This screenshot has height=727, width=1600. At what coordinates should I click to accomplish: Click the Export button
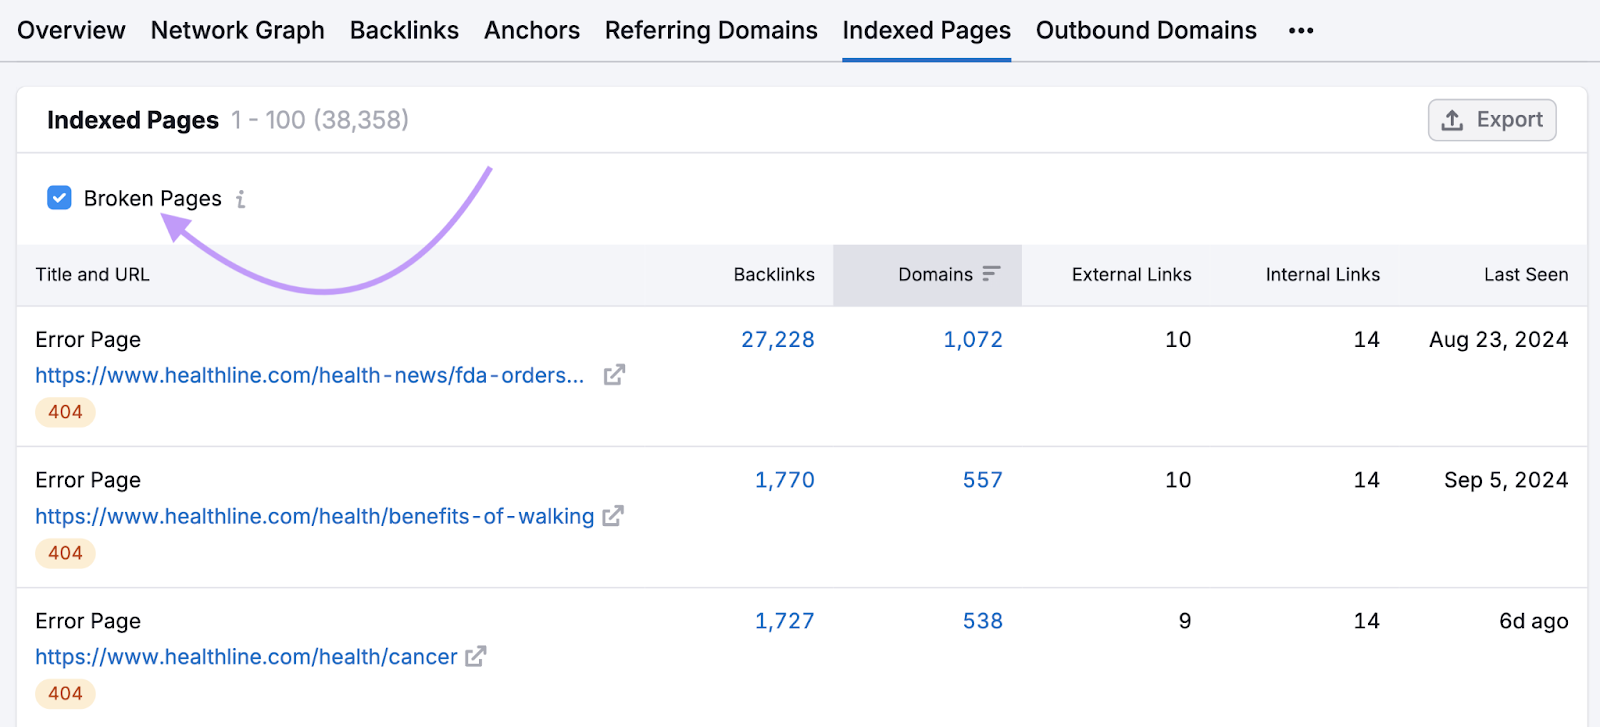[1491, 120]
